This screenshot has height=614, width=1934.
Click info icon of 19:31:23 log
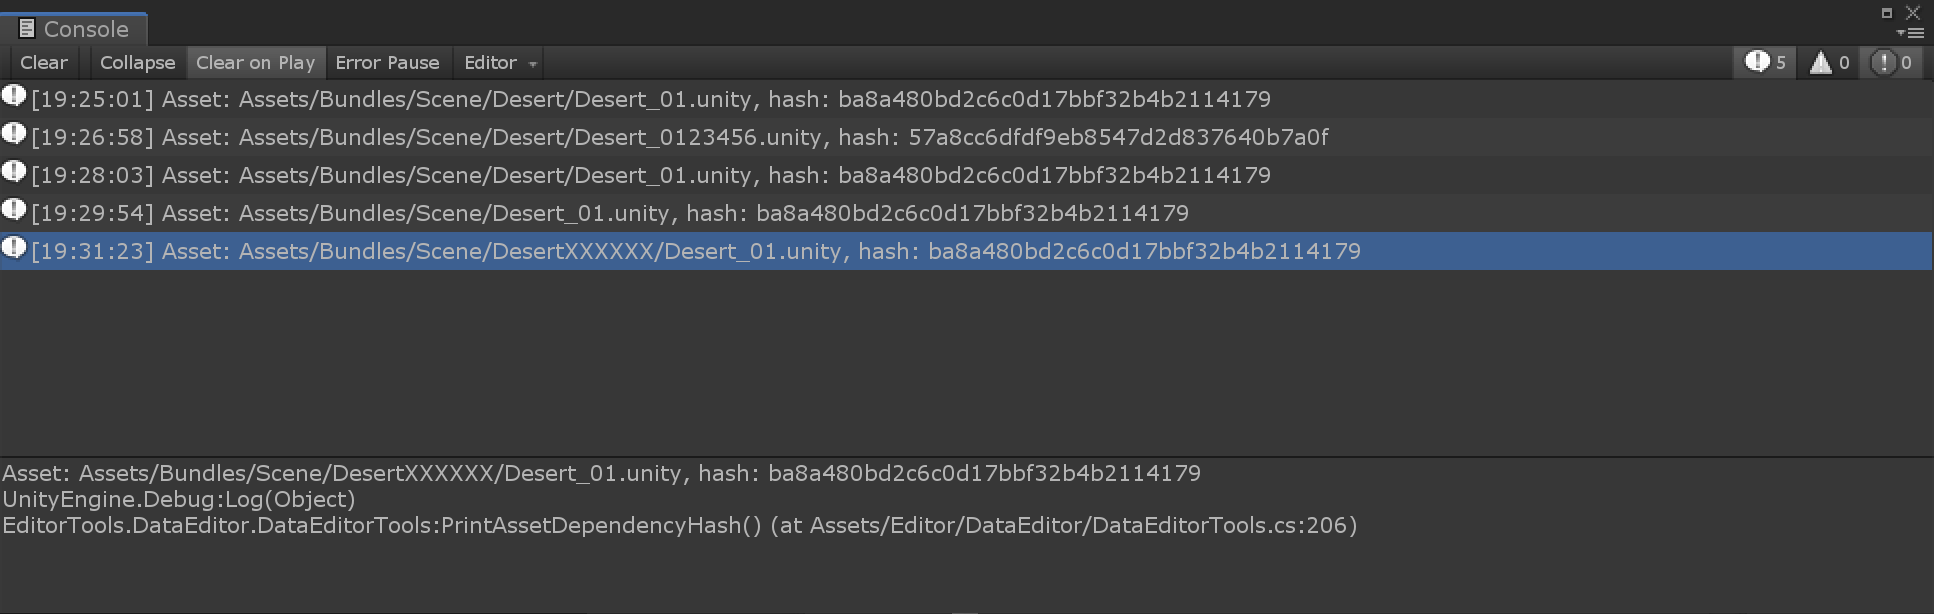tap(14, 248)
